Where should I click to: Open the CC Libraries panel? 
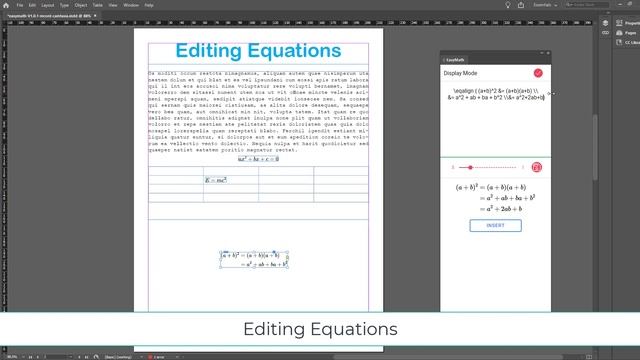pyautogui.click(x=628, y=42)
